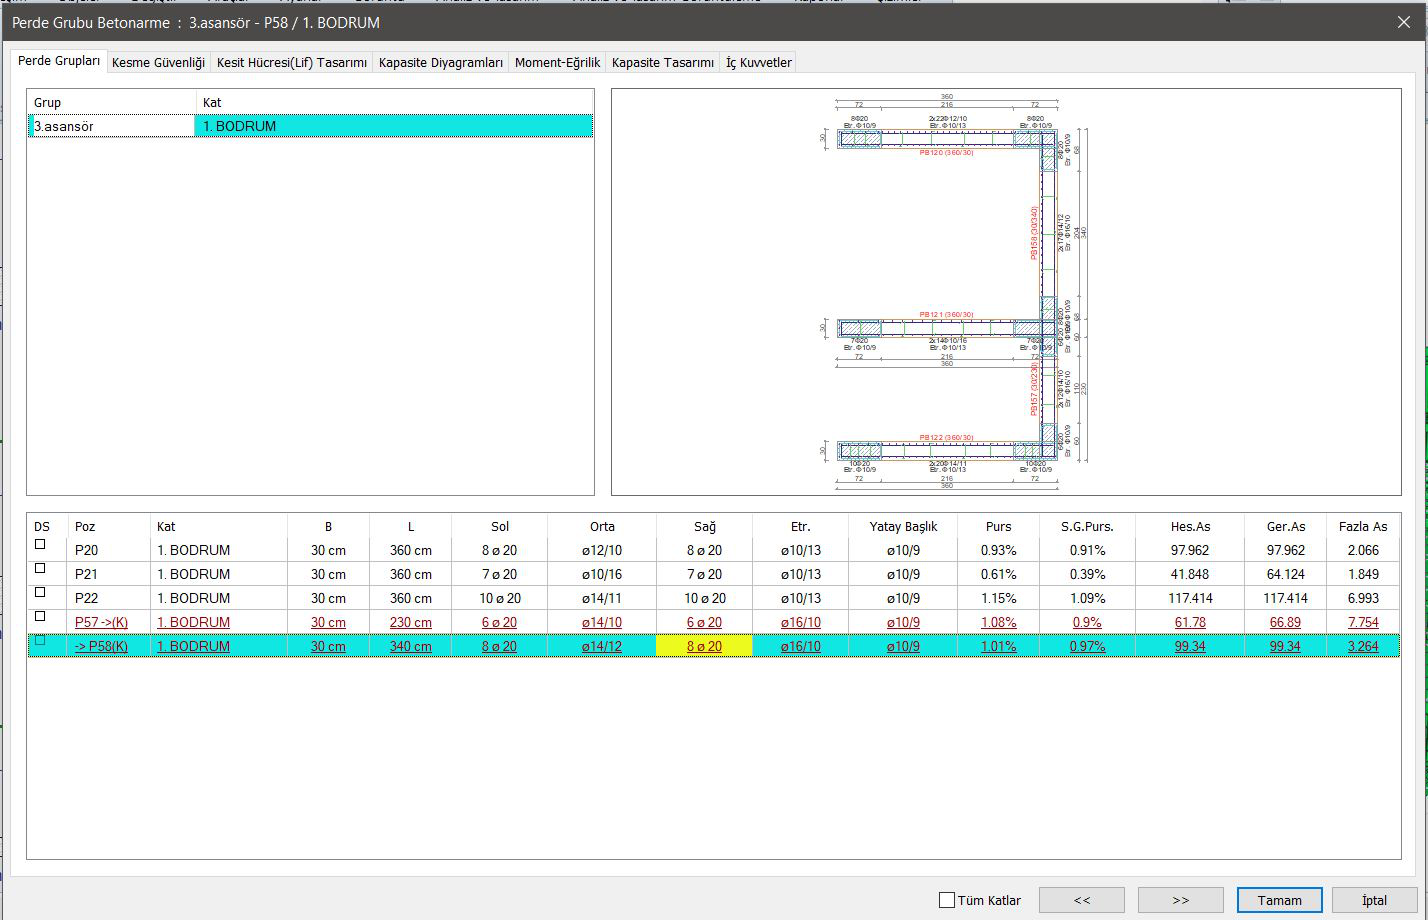The height and width of the screenshot is (920, 1428).
Task: Open the Moment-Eğrilik tab
Action: (x=557, y=63)
